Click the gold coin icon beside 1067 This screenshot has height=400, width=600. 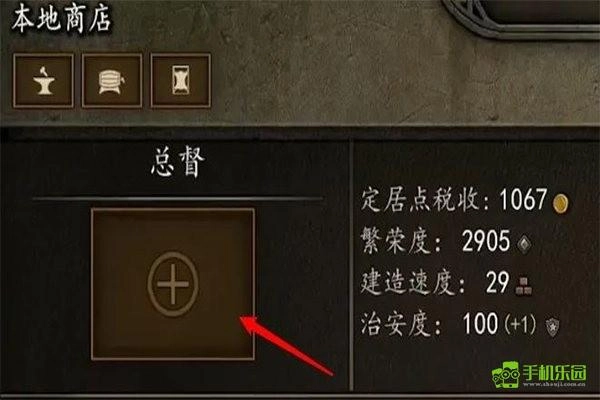[561, 202]
